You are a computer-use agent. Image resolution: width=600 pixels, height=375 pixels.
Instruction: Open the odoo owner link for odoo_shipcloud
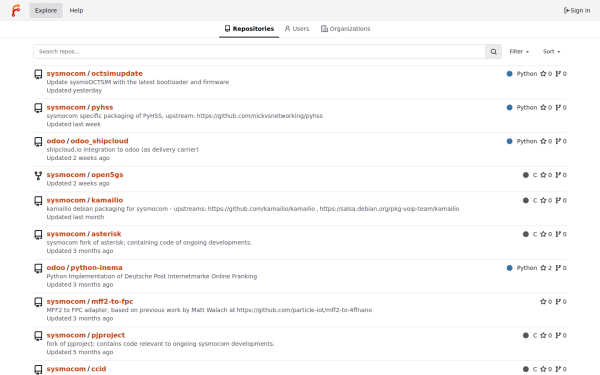click(x=56, y=141)
